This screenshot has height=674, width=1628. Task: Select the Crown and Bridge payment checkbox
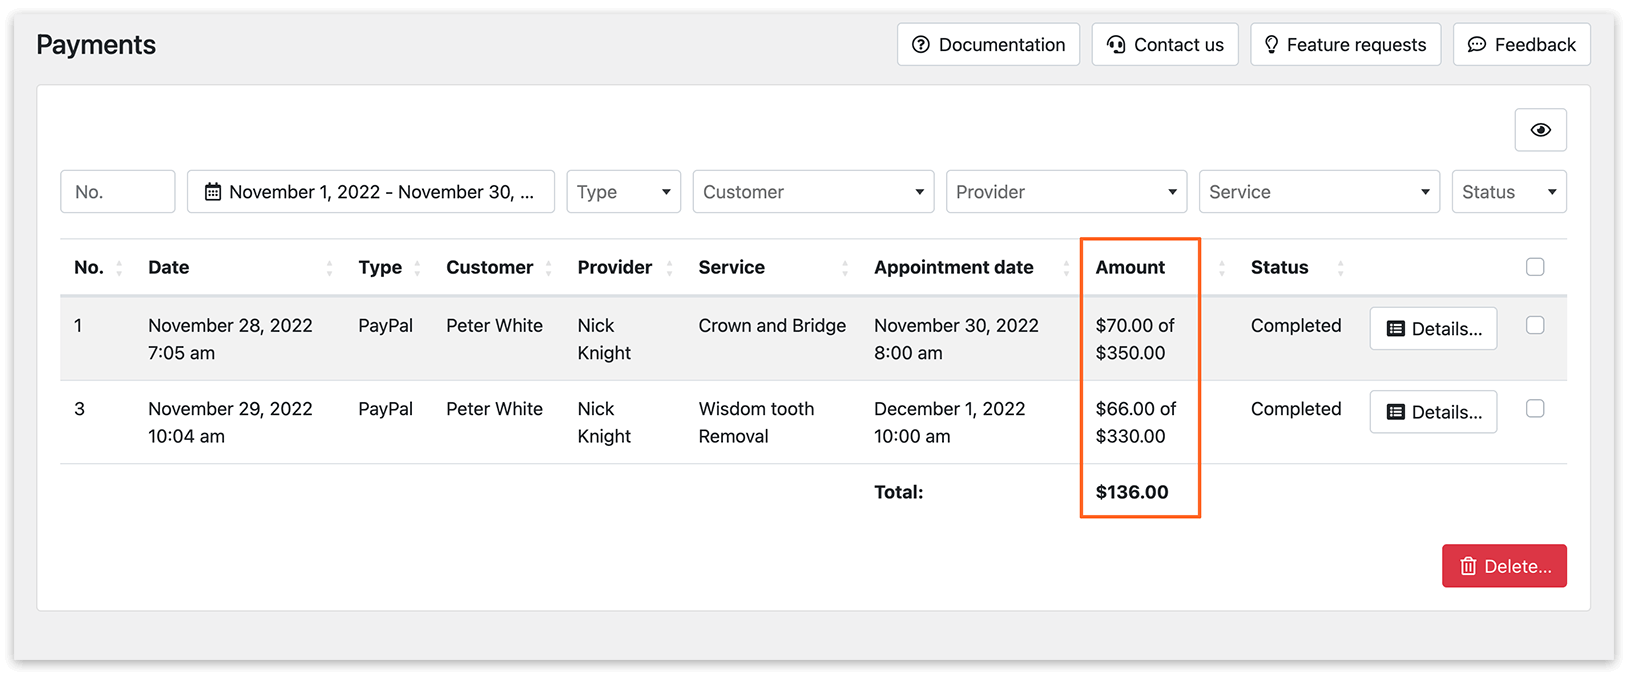tap(1535, 325)
